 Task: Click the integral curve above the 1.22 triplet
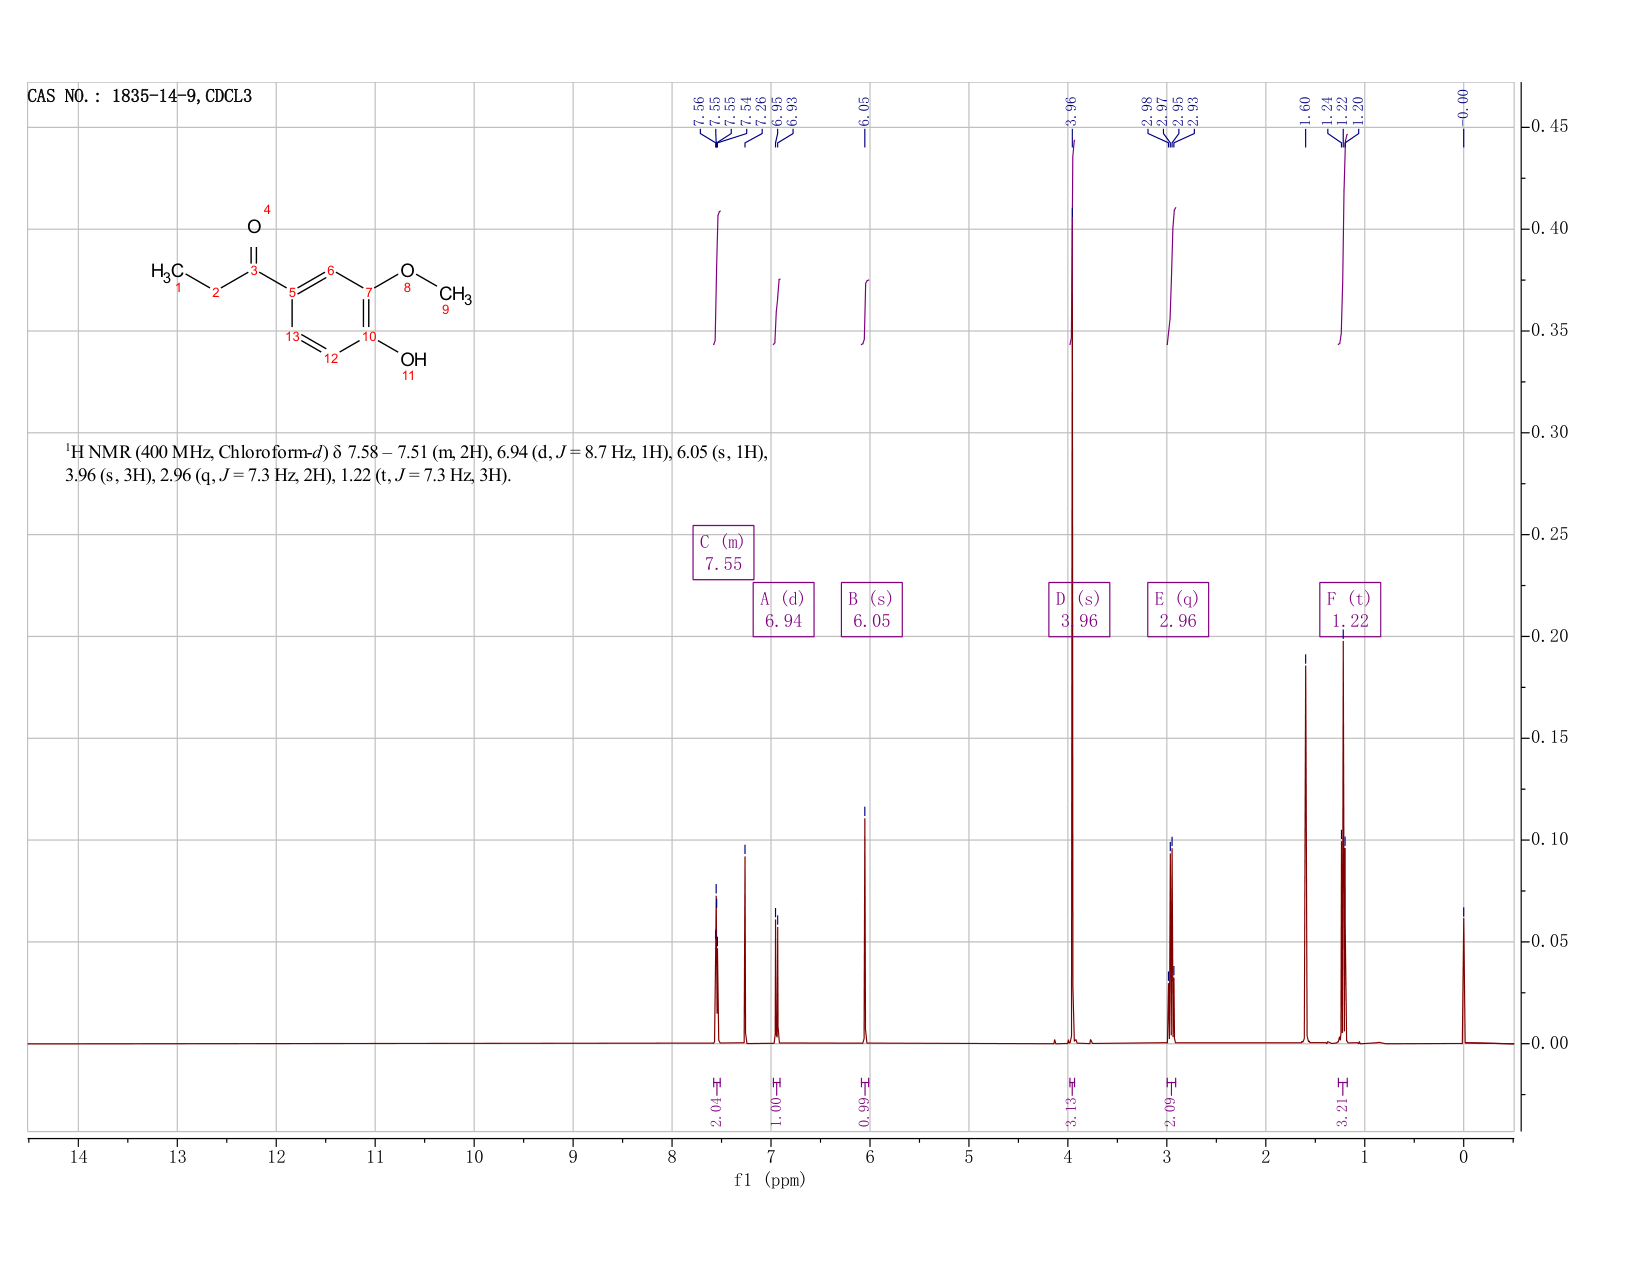point(1343,240)
